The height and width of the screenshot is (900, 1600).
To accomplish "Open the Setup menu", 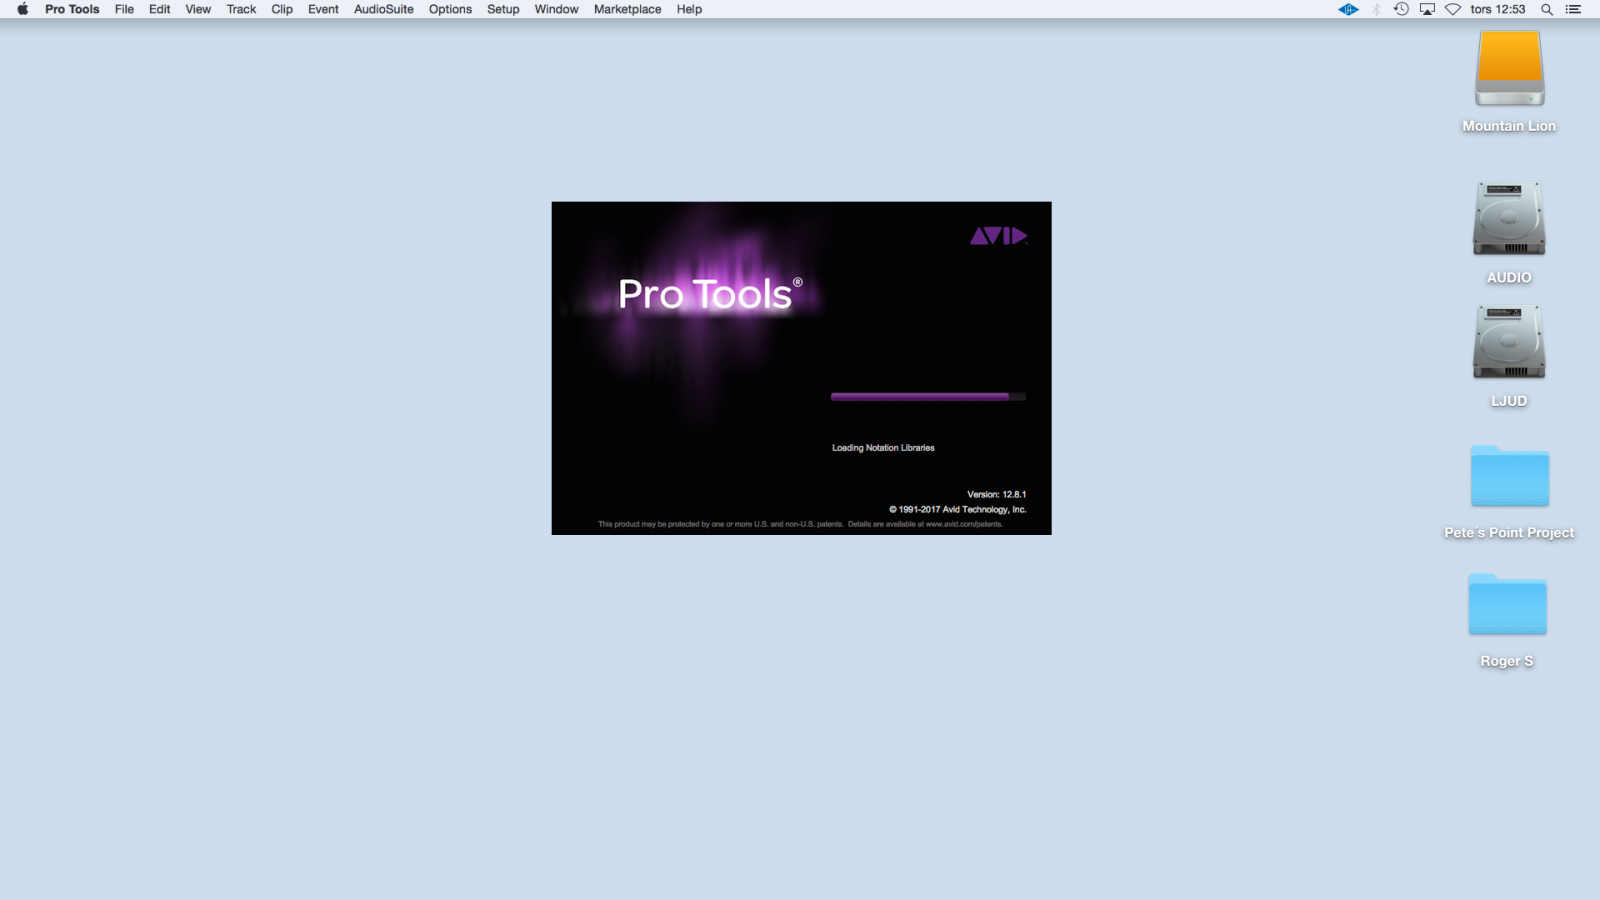I will 503,9.
